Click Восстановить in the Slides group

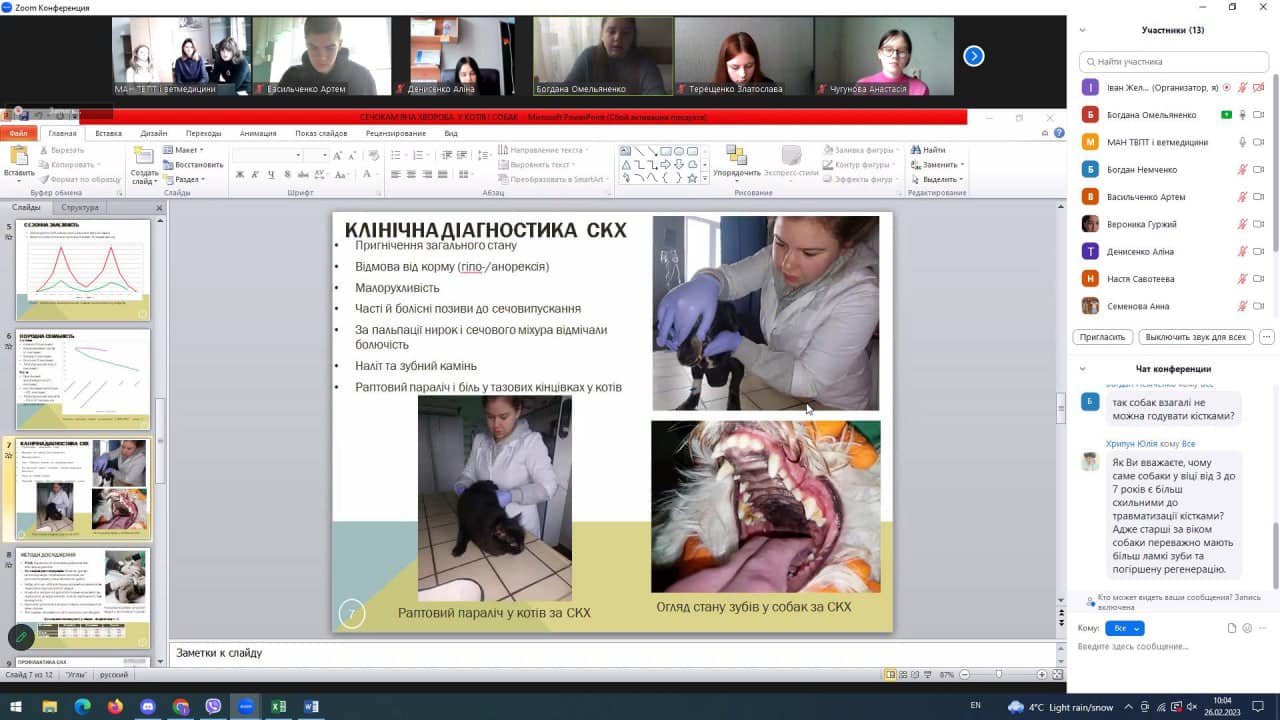(192, 164)
